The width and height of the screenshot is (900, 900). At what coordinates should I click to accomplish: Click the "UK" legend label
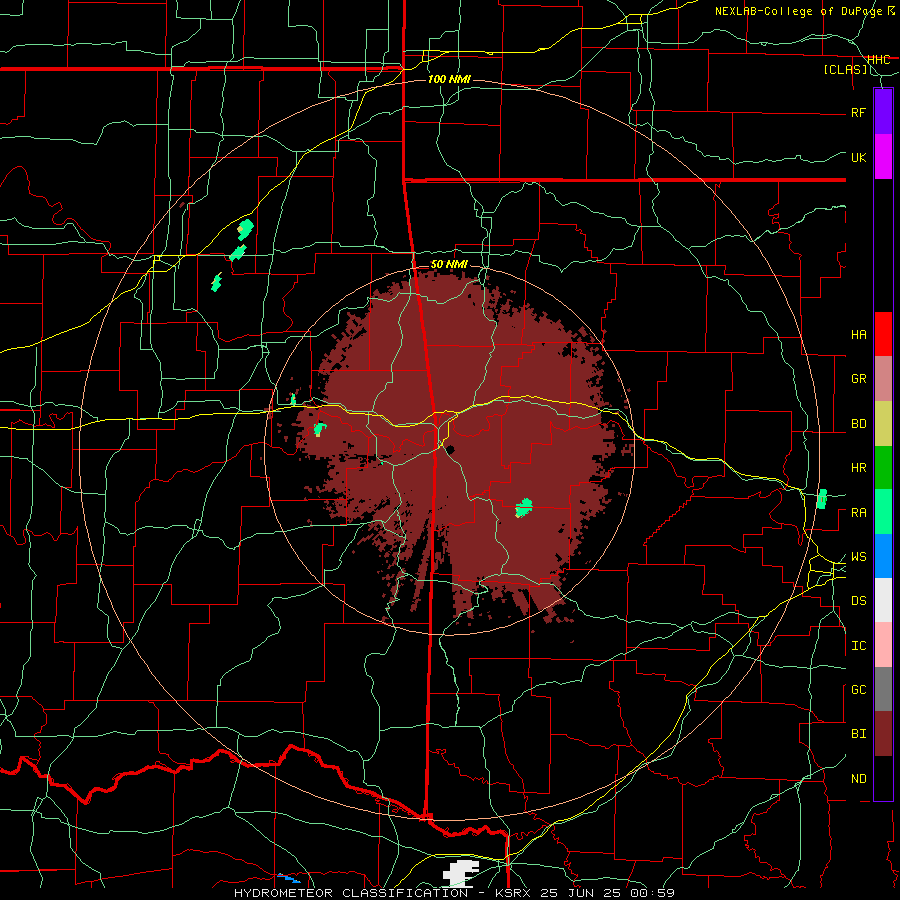click(x=858, y=157)
